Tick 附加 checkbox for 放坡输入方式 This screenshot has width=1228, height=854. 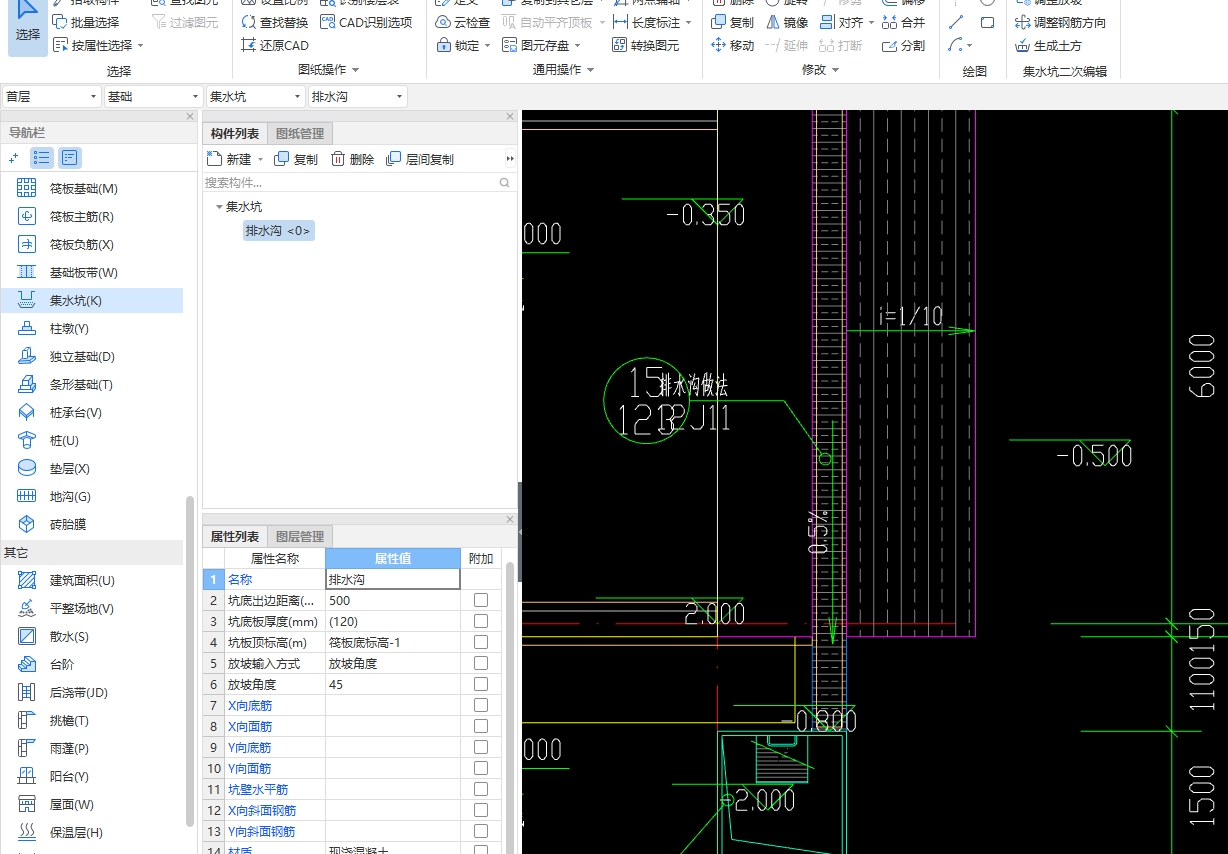[481, 663]
